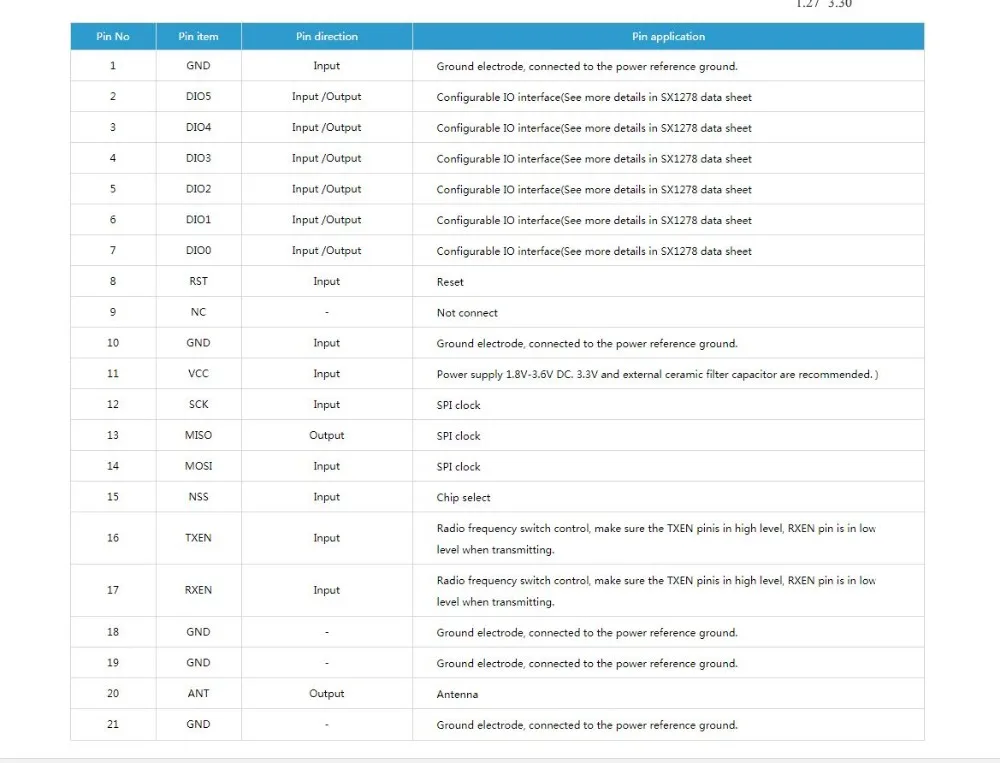This screenshot has height=763, width=1000.
Task: Click the VCC pin item cell
Action: (x=198, y=373)
